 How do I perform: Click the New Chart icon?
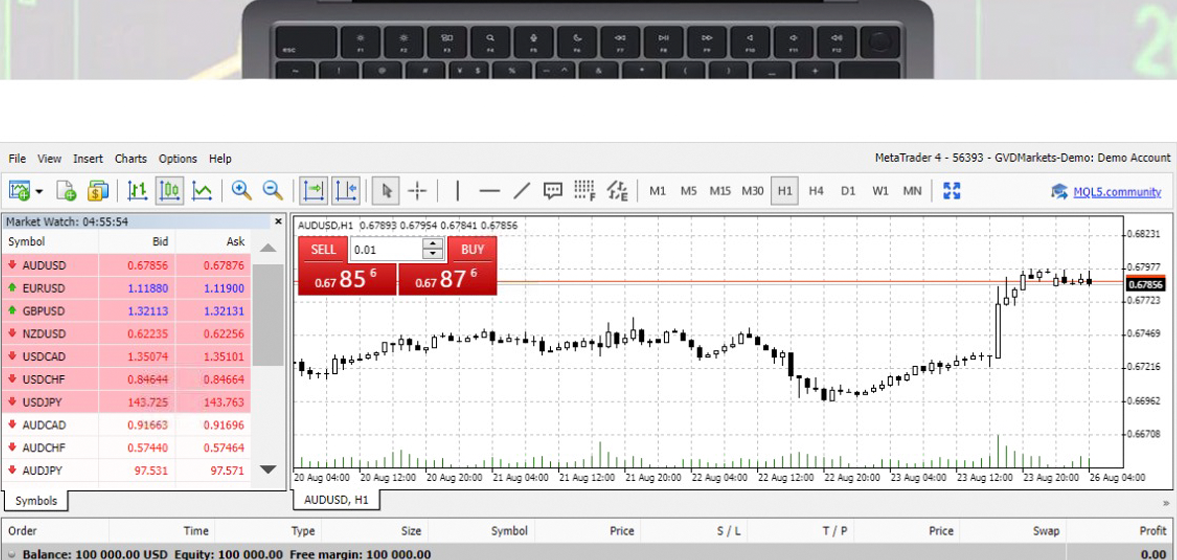pyautogui.click(x=19, y=191)
